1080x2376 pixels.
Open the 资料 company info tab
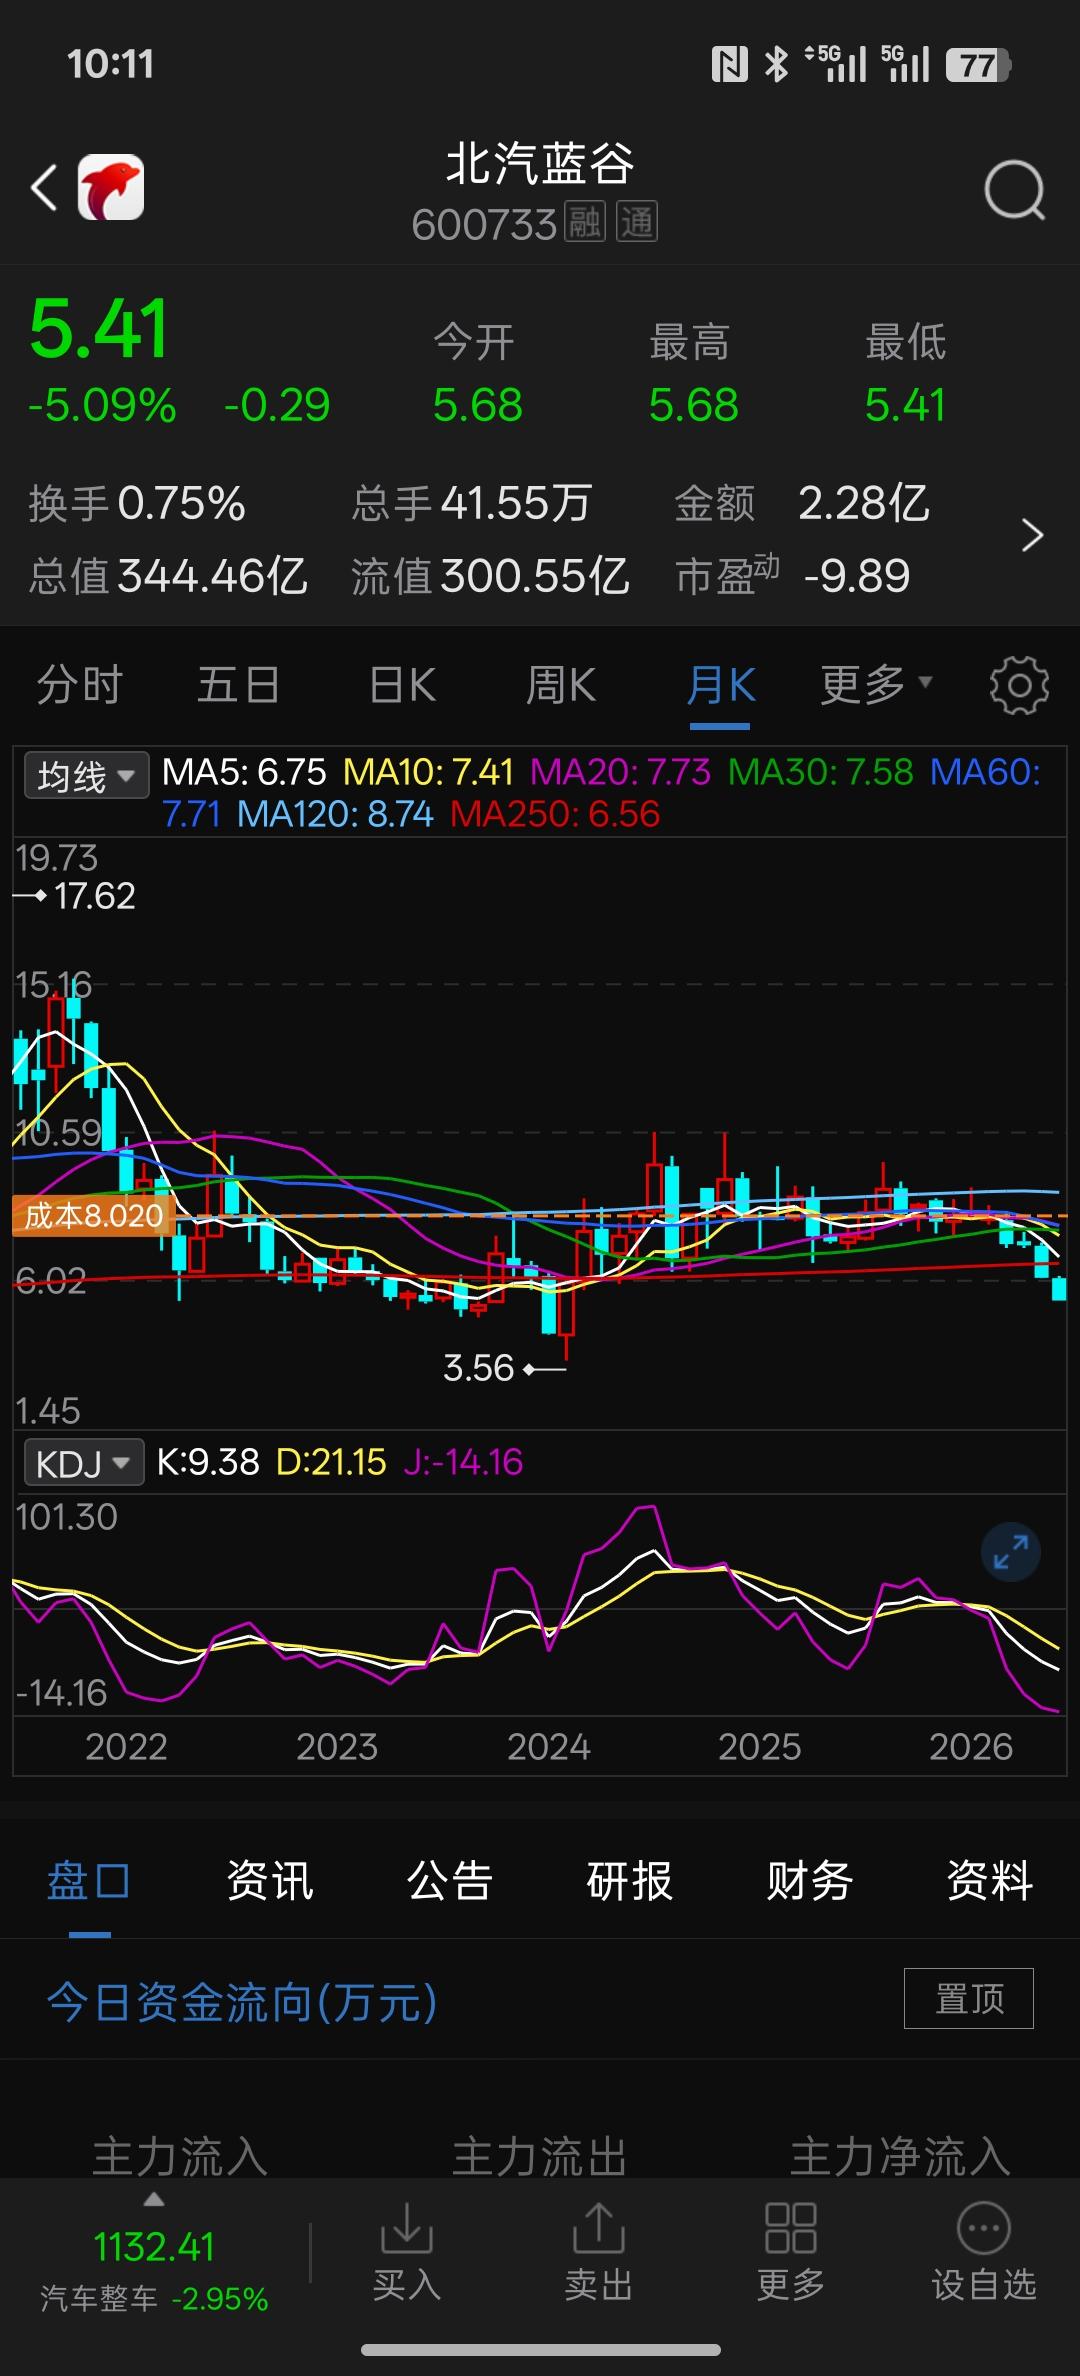[x=990, y=1881]
